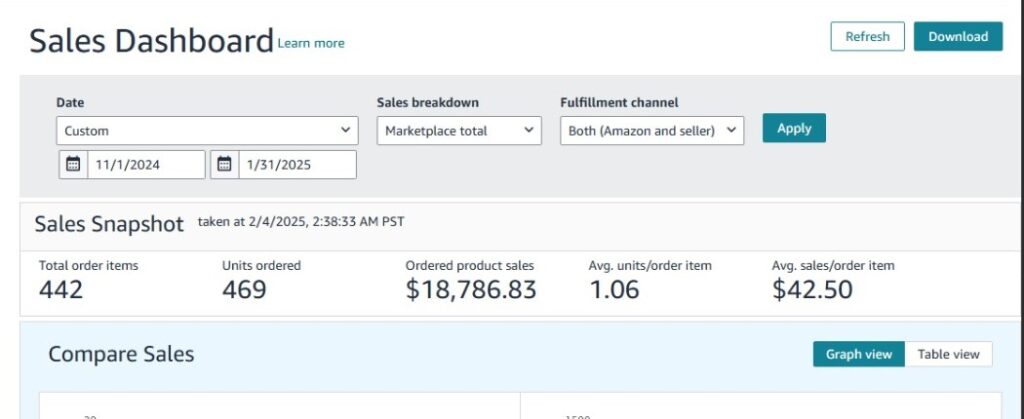Switch to Graph view
The height and width of the screenshot is (419, 1024).
[x=859, y=354]
